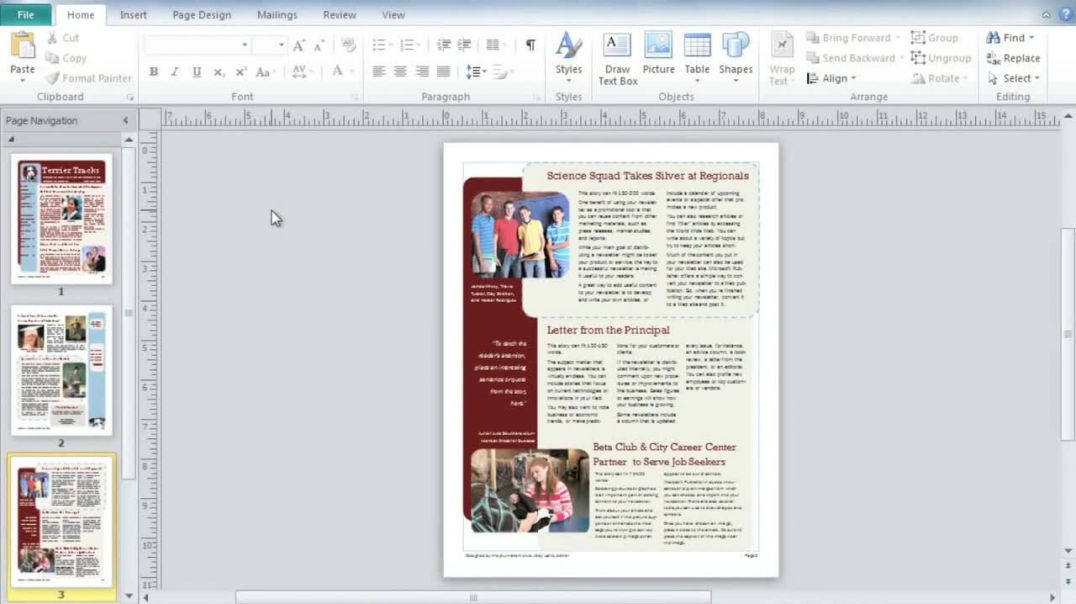Open the font size dropdown
Screen dimensions: 1076x604
281,45
